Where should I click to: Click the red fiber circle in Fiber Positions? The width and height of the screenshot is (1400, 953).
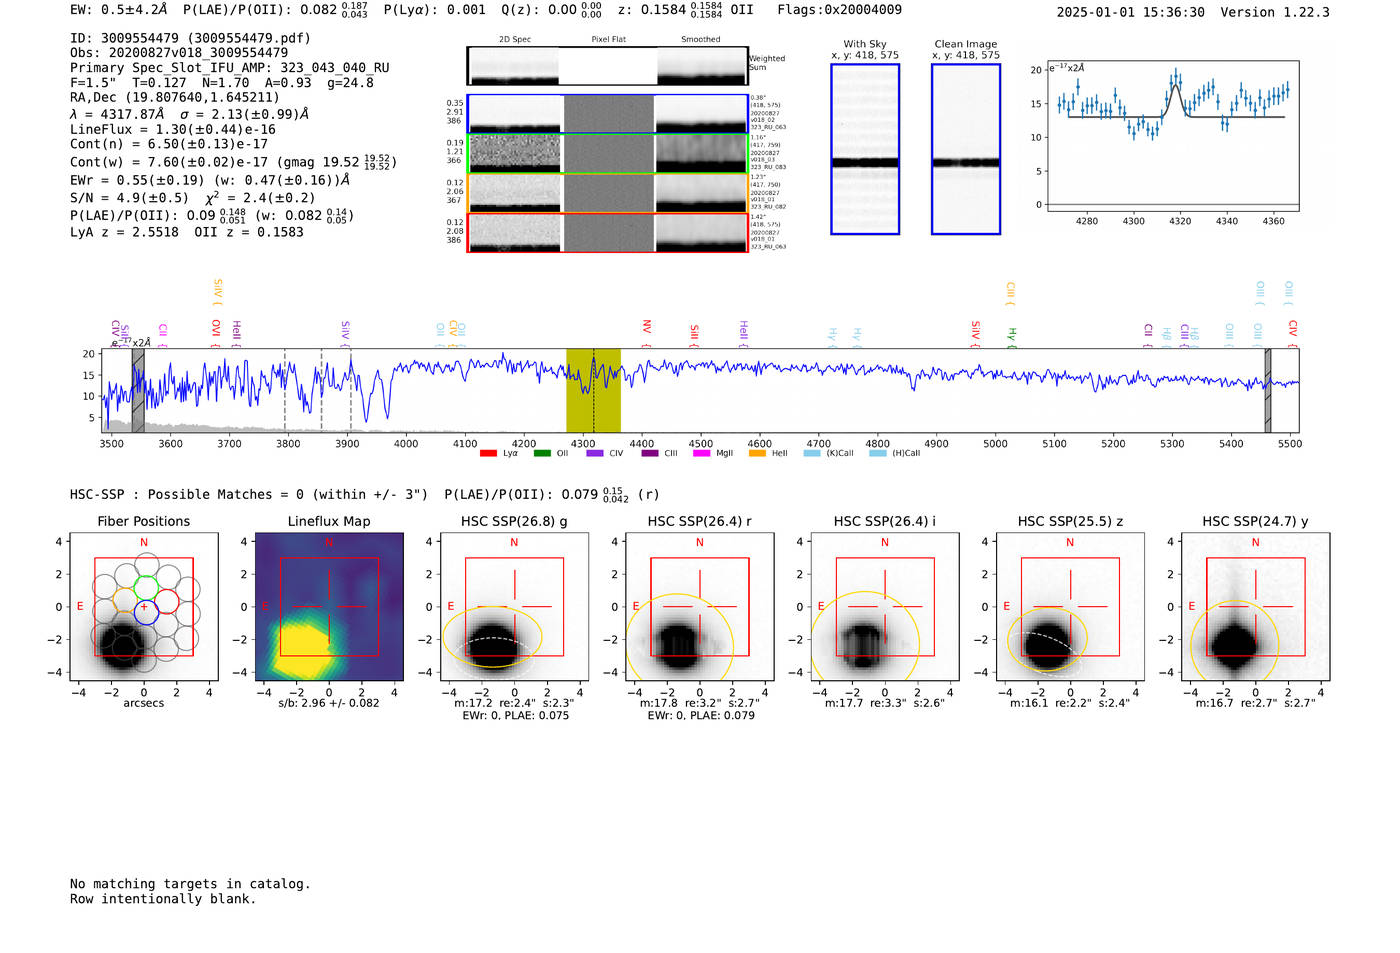(167, 601)
